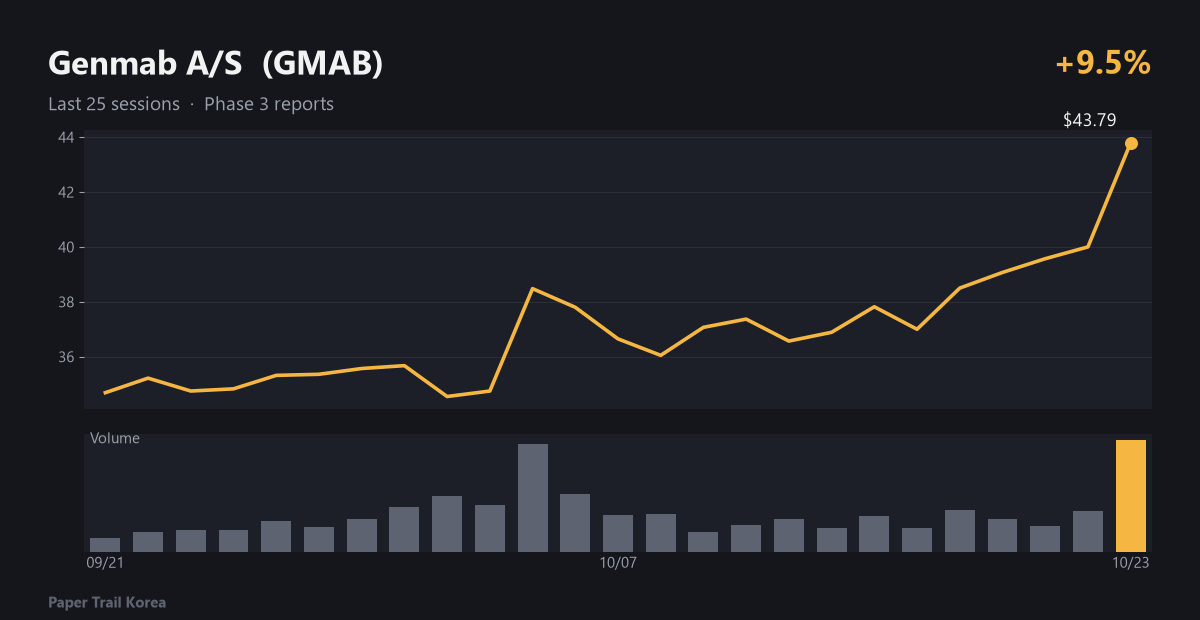Click the first volume bar above 09/21

[105, 545]
